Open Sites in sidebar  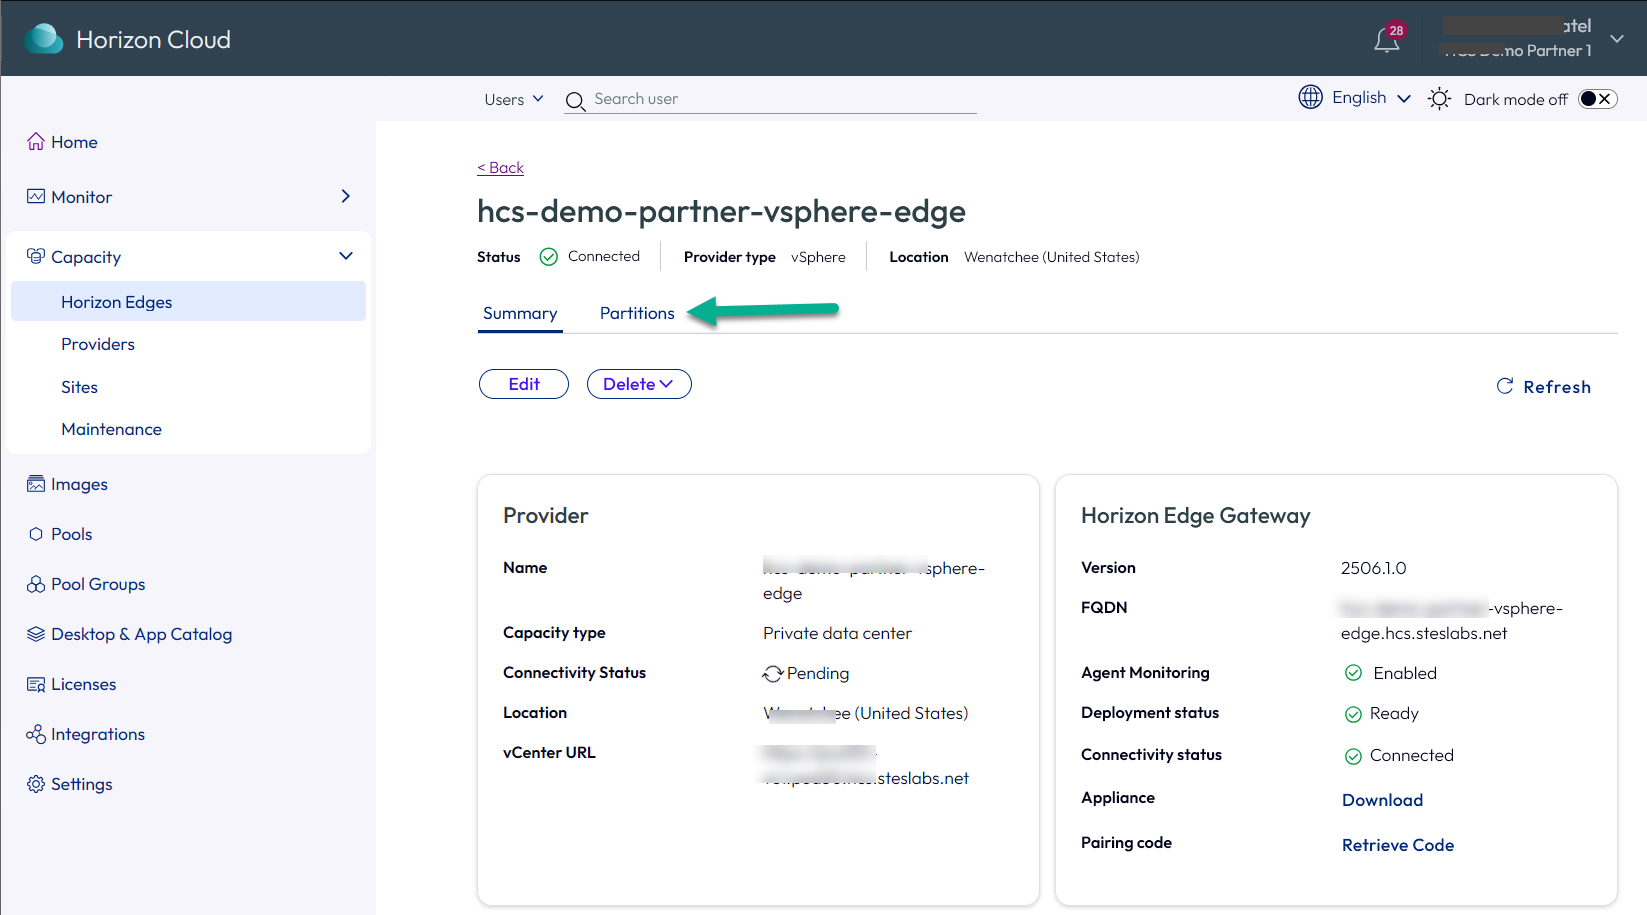pos(79,387)
